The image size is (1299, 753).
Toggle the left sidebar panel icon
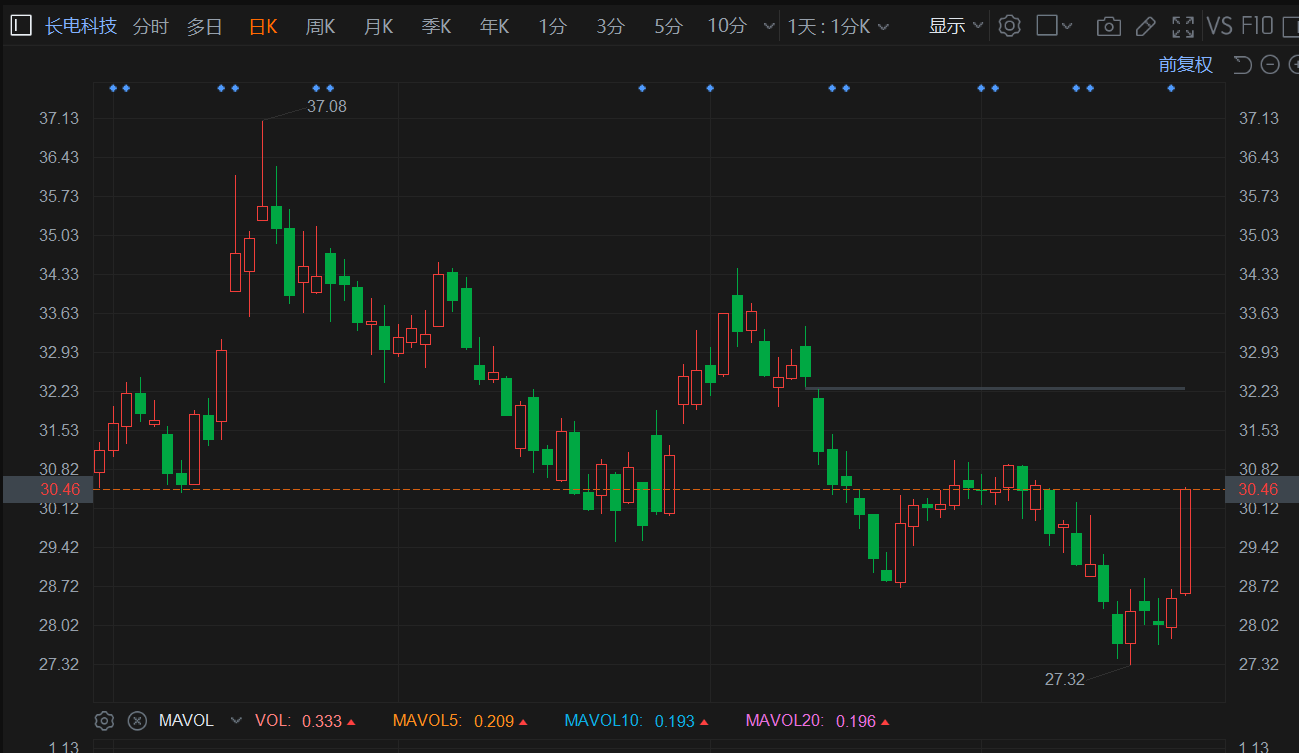click(21, 26)
